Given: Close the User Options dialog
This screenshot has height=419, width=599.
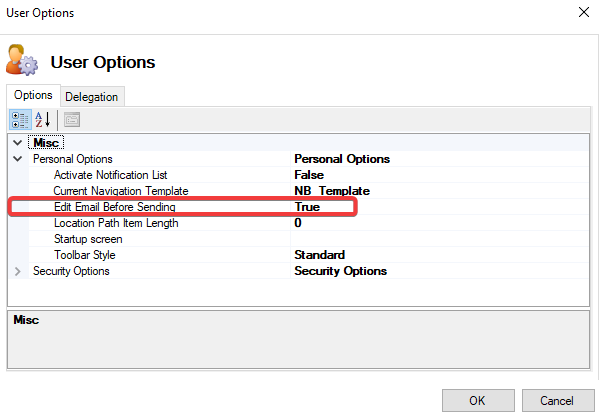Looking at the screenshot, I should (584, 12).
